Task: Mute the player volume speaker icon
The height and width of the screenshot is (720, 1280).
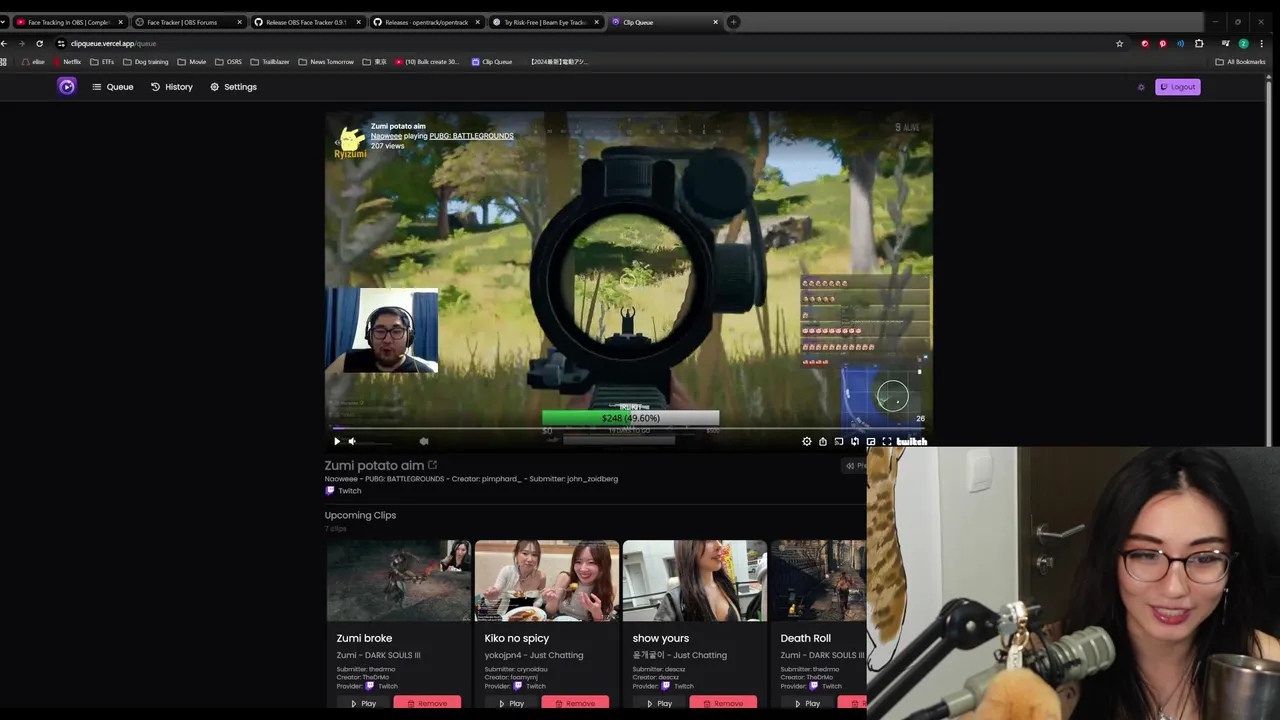Action: 352,441
